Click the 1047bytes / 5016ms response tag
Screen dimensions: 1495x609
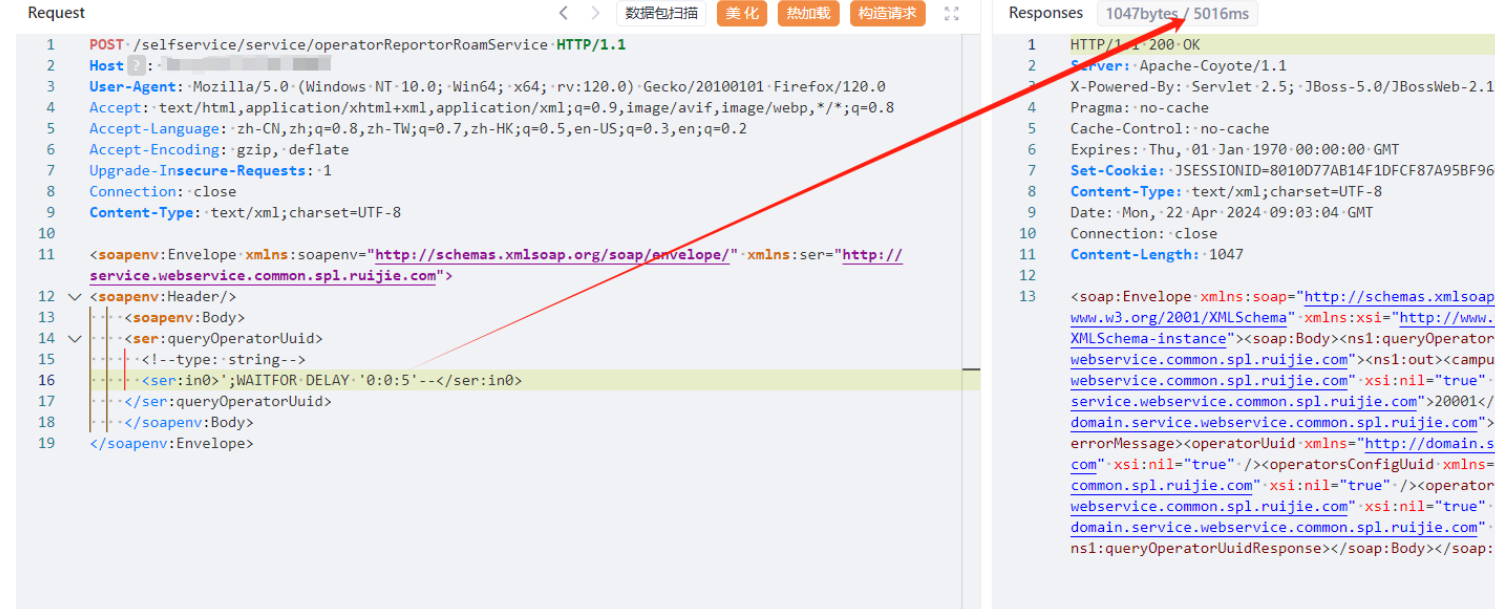[x=1177, y=13]
